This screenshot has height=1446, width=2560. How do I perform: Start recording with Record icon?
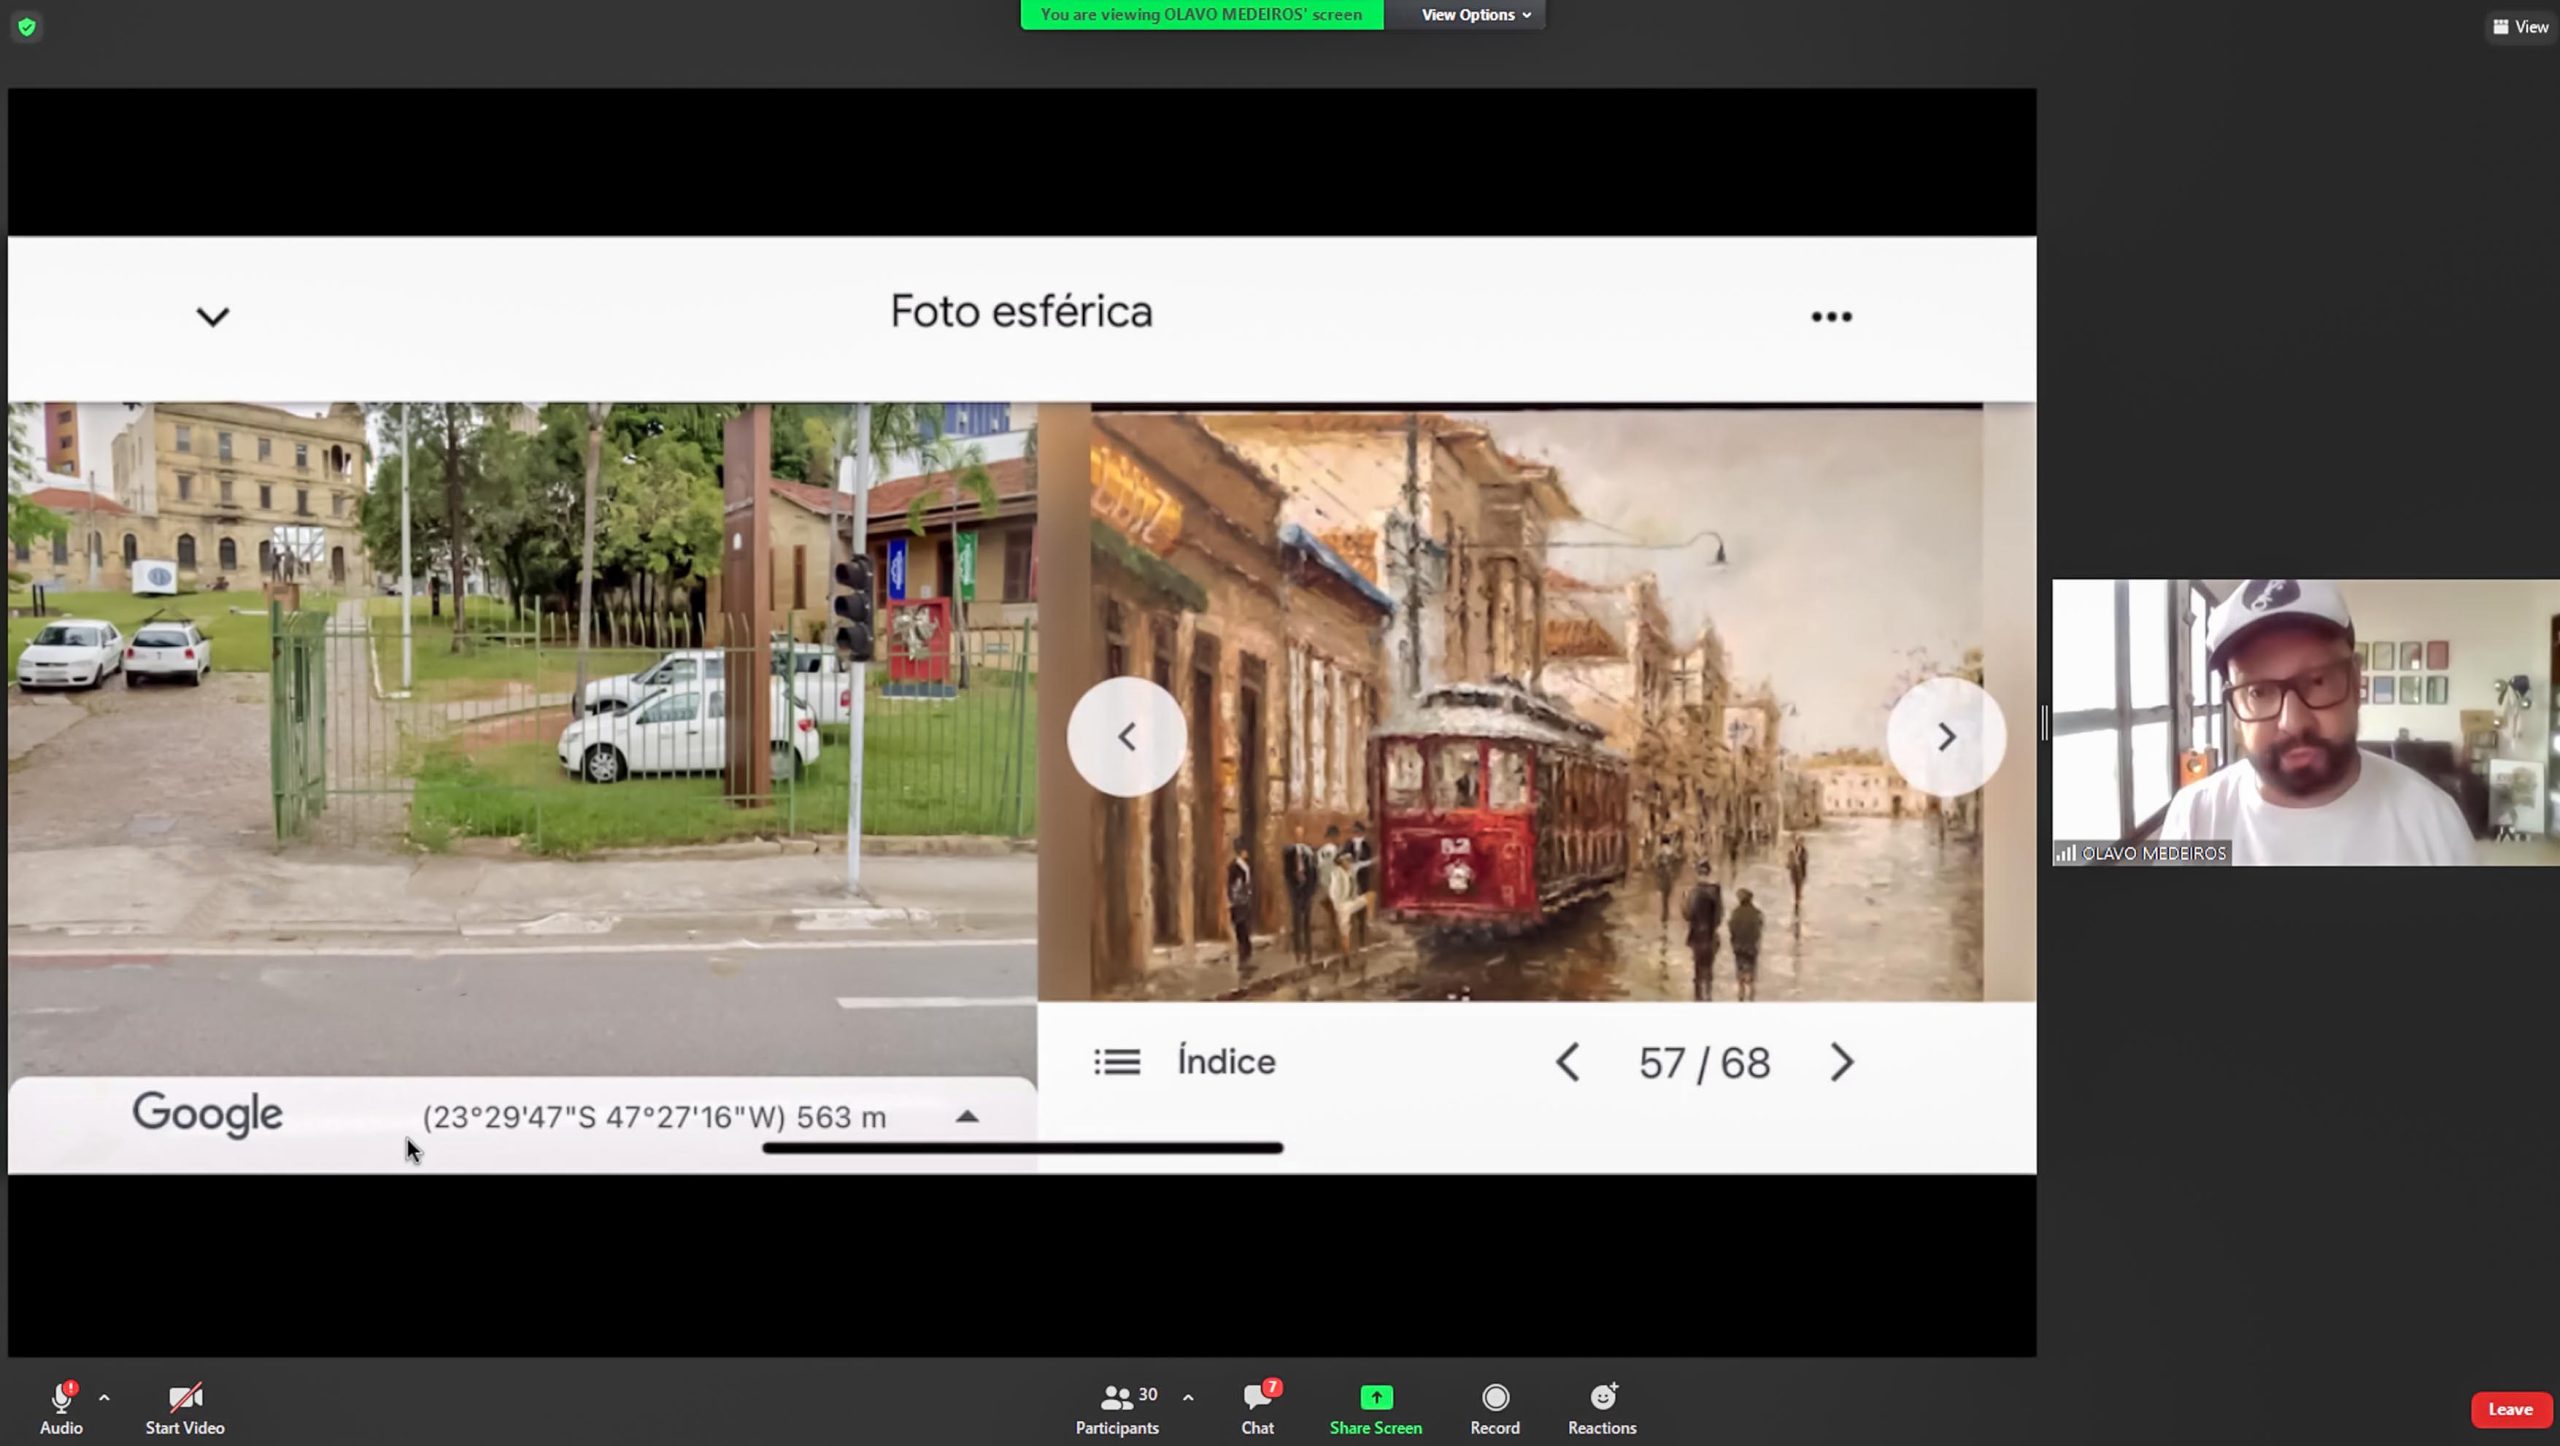click(1494, 1408)
